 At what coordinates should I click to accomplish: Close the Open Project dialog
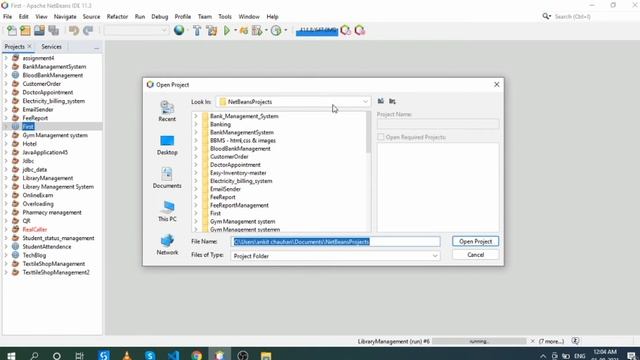click(496, 84)
